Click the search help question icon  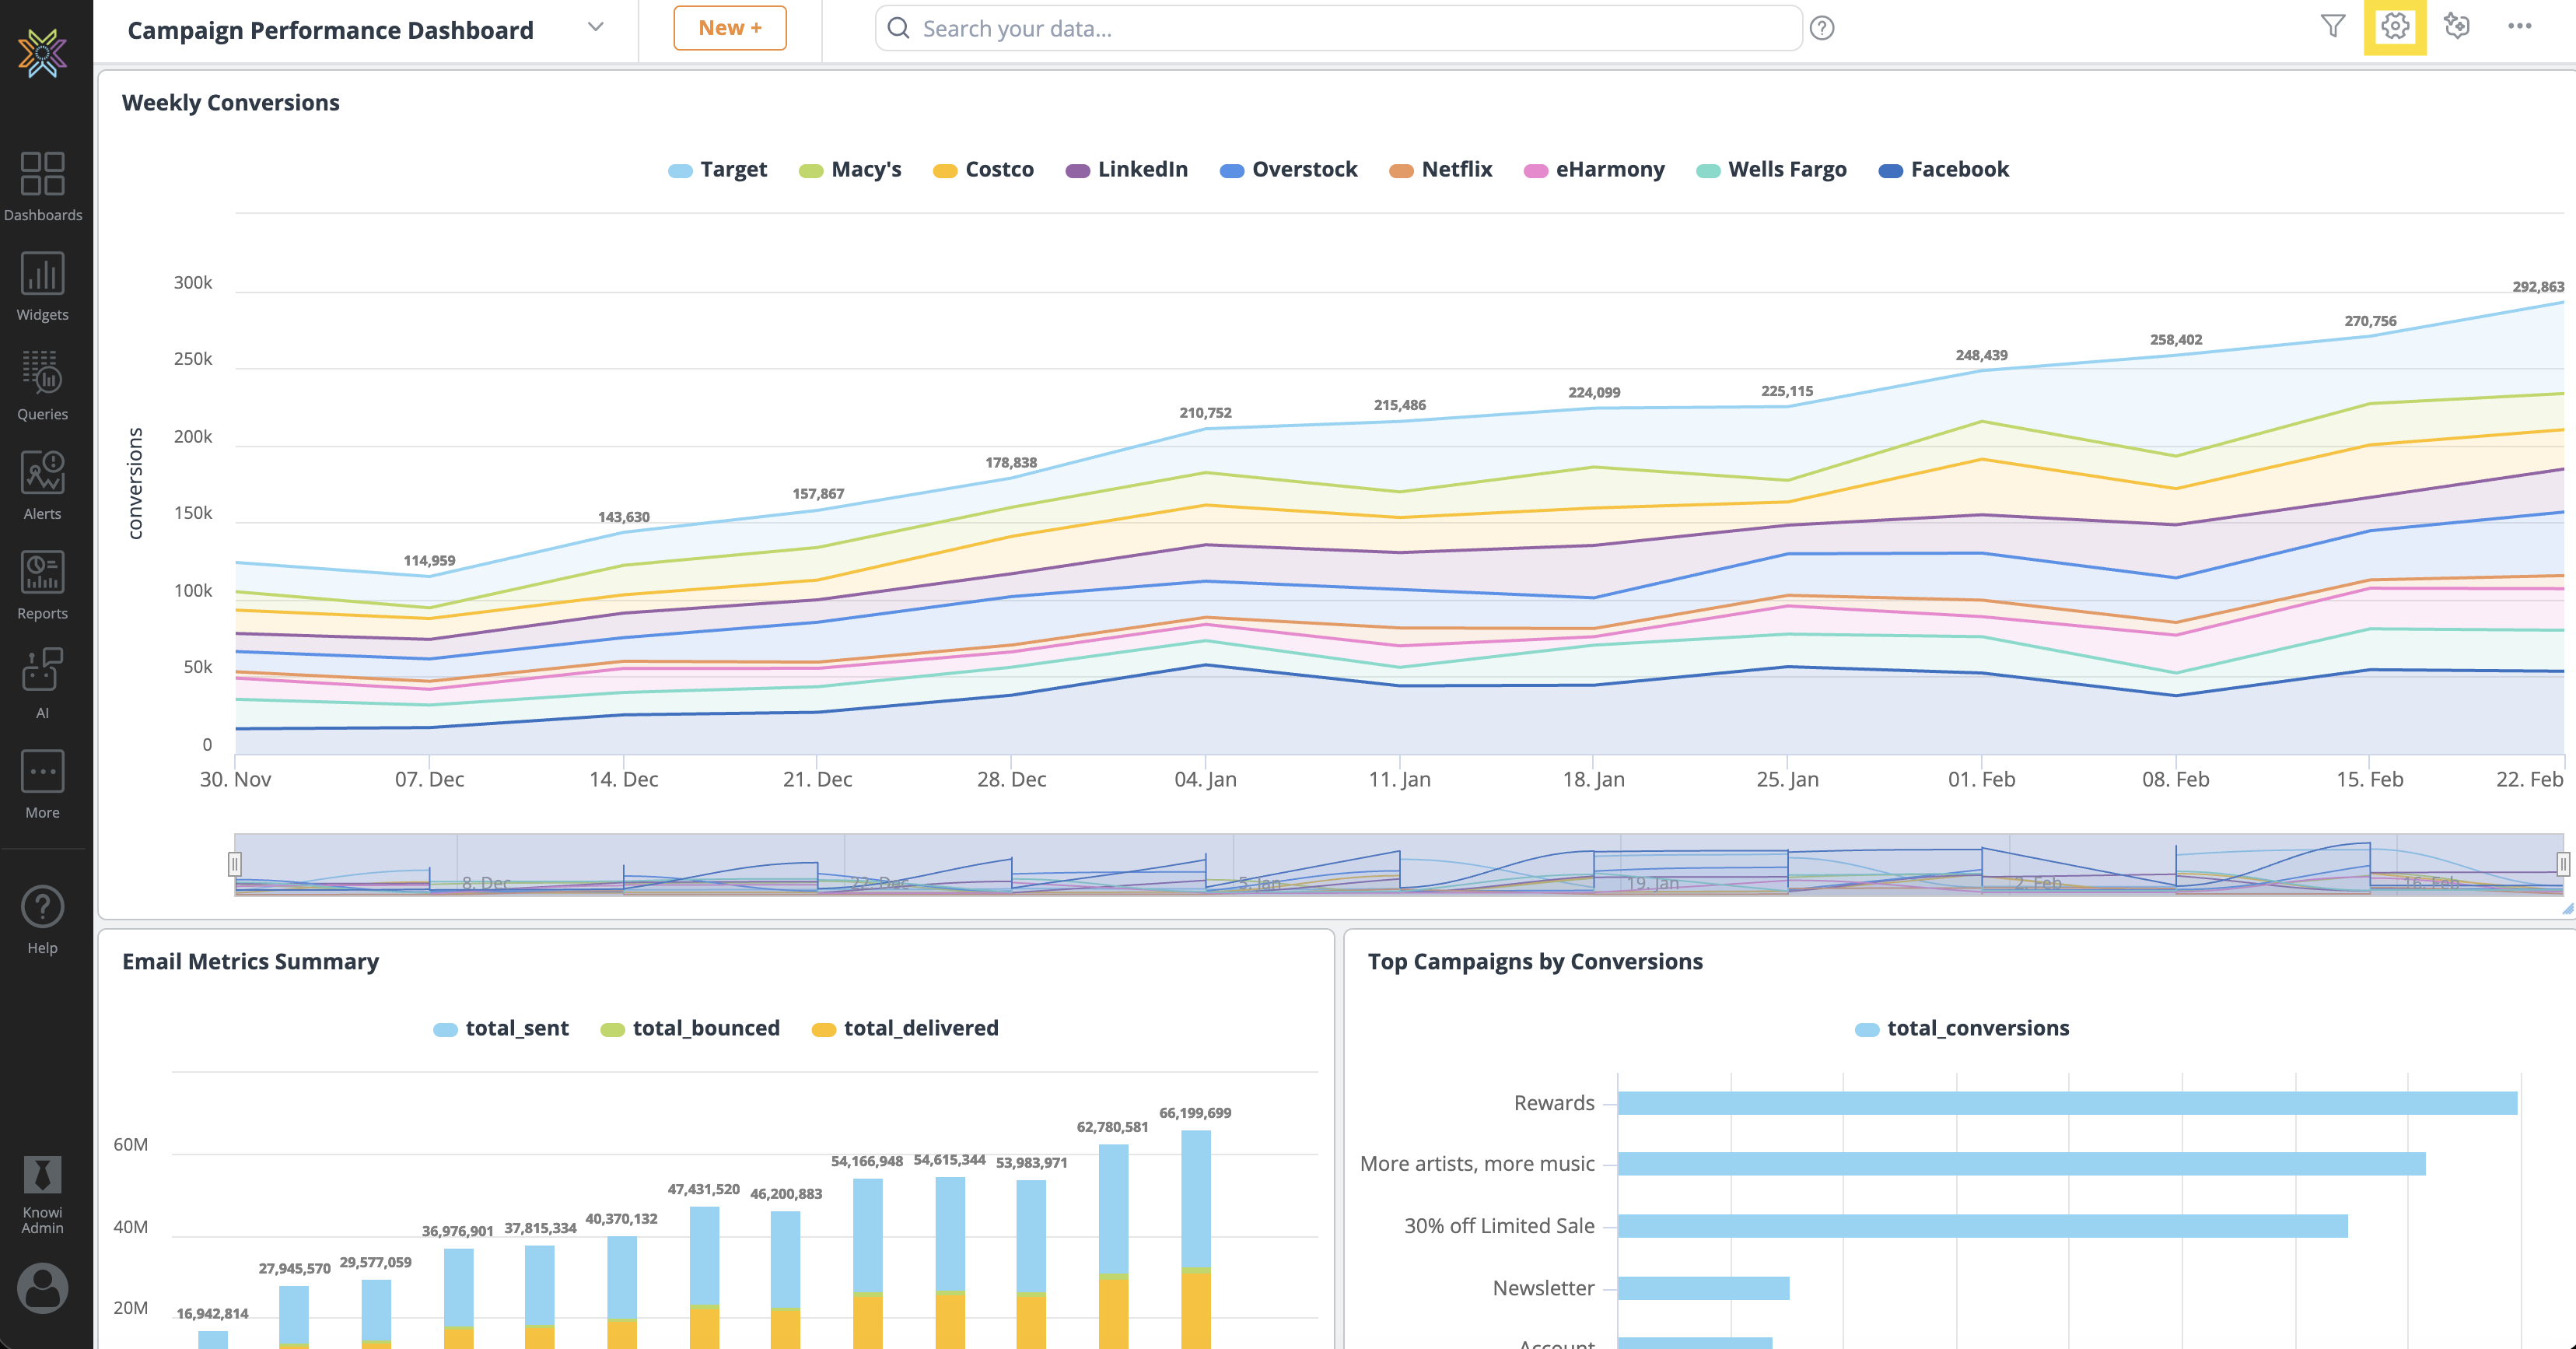1822,29
